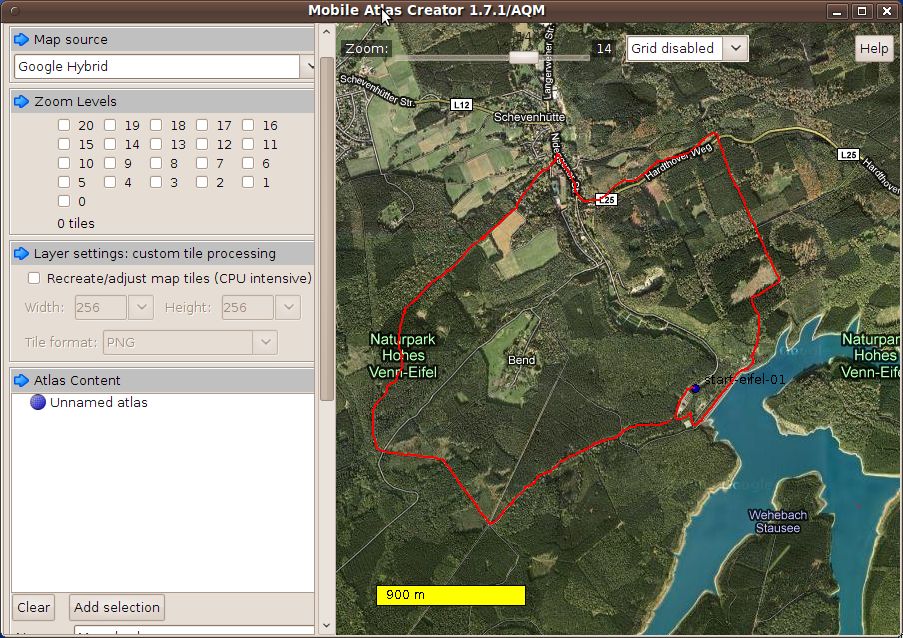Screen dimensions: 903x638
Task: Click the Add selection button
Action: click(x=117, y=607)
